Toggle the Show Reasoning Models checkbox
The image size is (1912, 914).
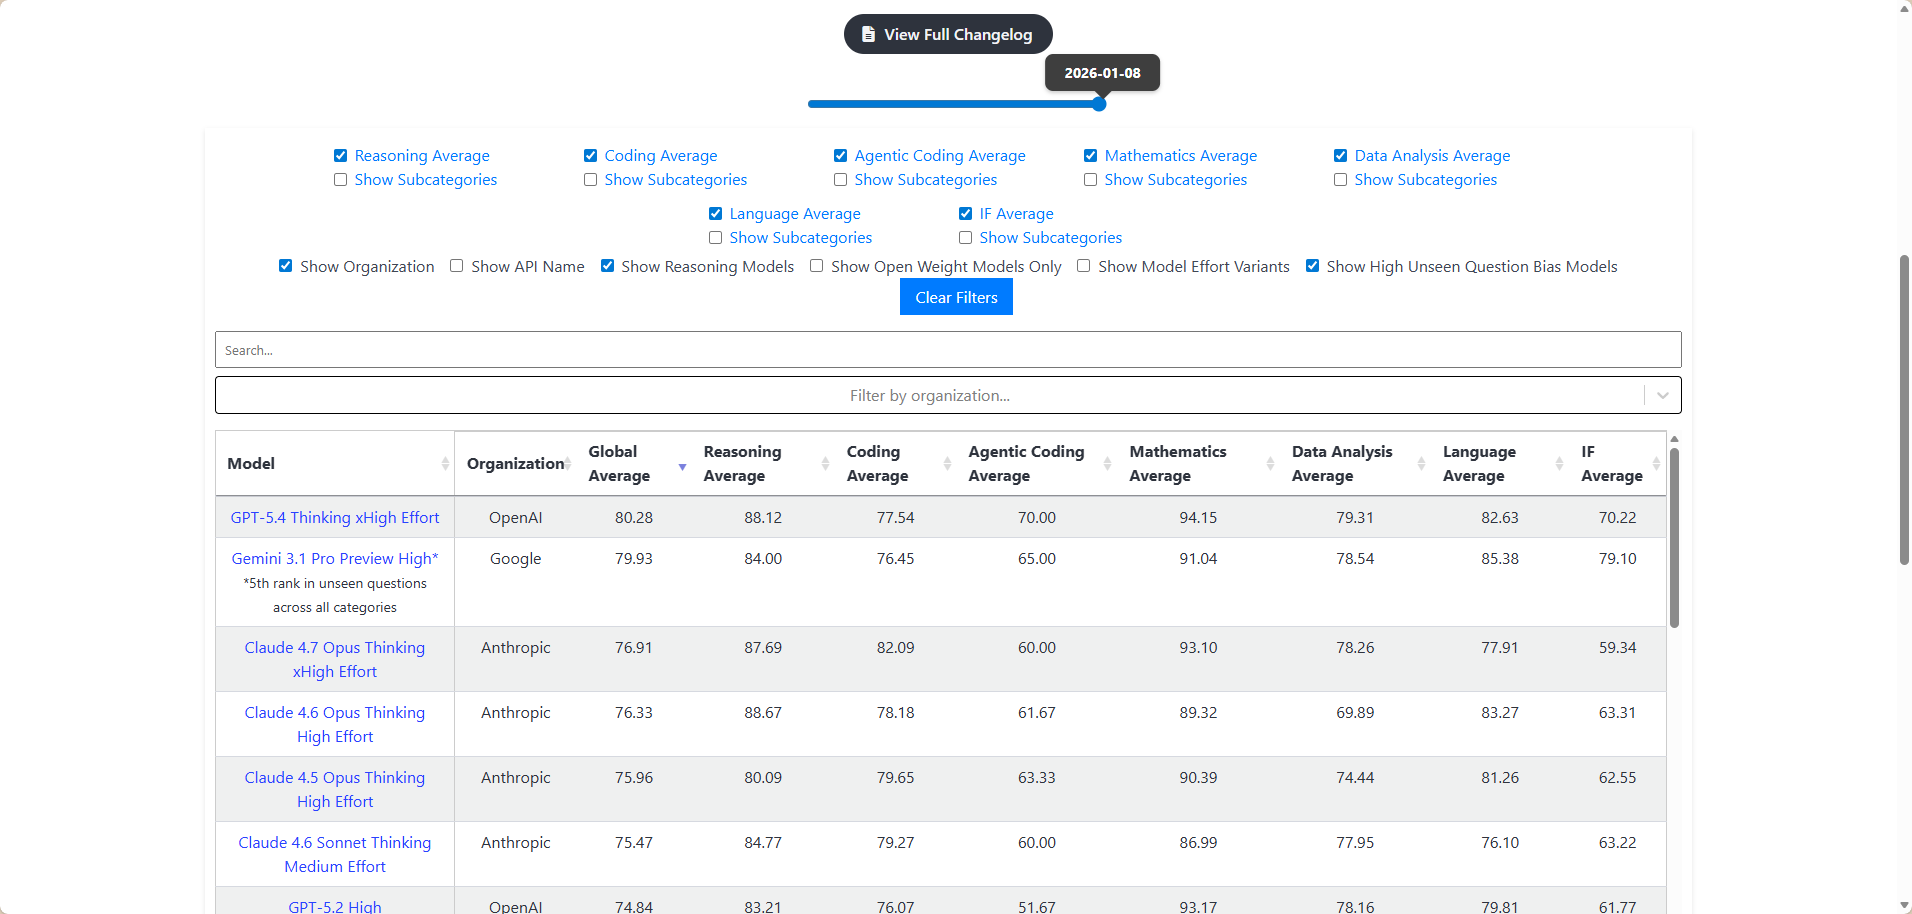607,266
